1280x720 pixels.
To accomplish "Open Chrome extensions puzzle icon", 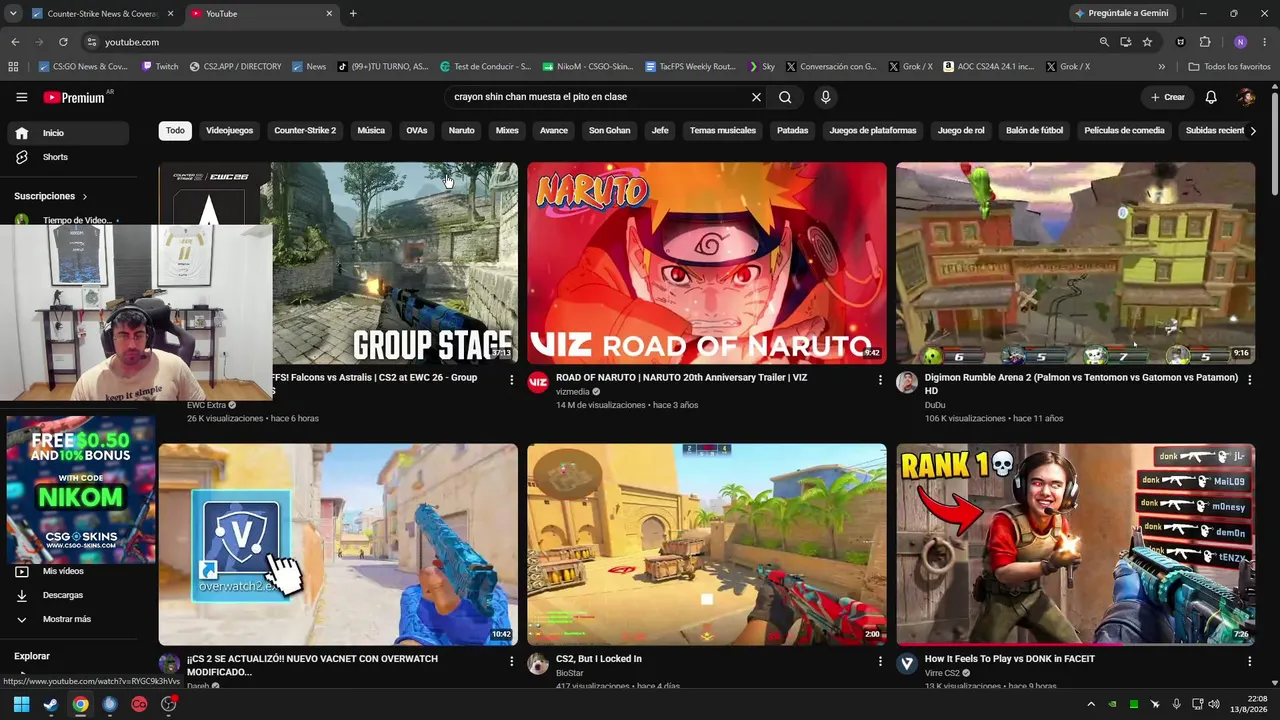I will tap(1204, 42).
